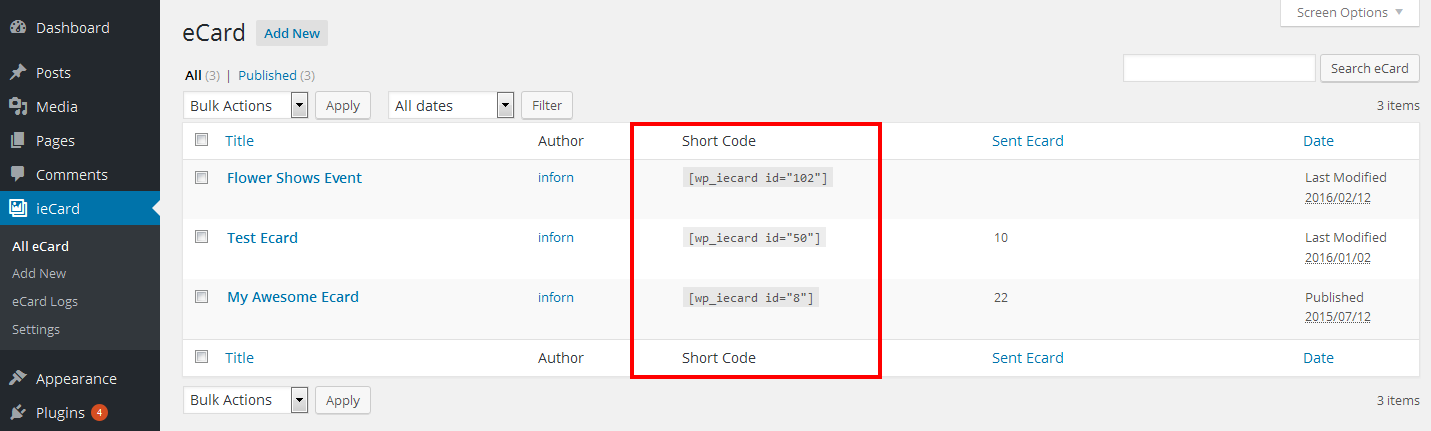Click the Posts pushpin icon
The height and width of the screenshot is (431, 1431).
pyautogui.click(x=18, y=73)
